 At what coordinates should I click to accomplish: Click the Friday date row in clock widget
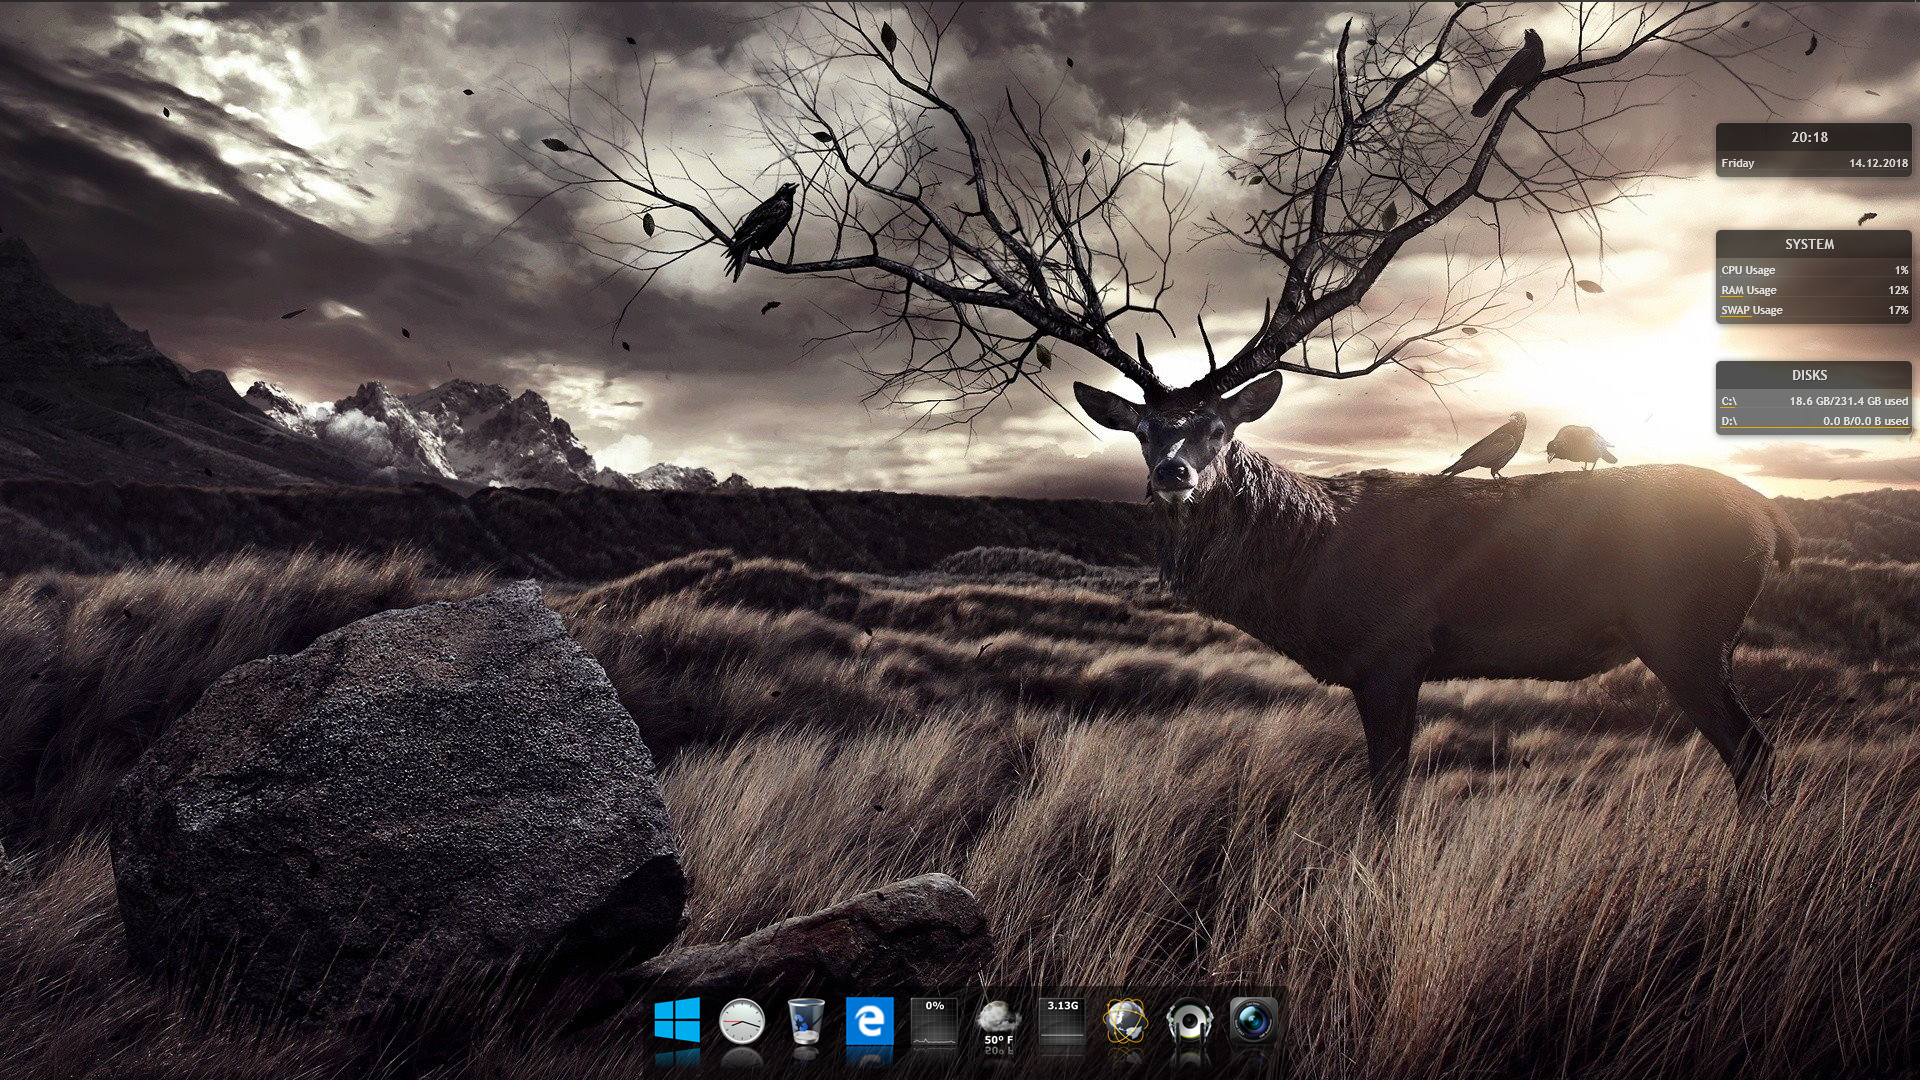[x=1738, y=163]
